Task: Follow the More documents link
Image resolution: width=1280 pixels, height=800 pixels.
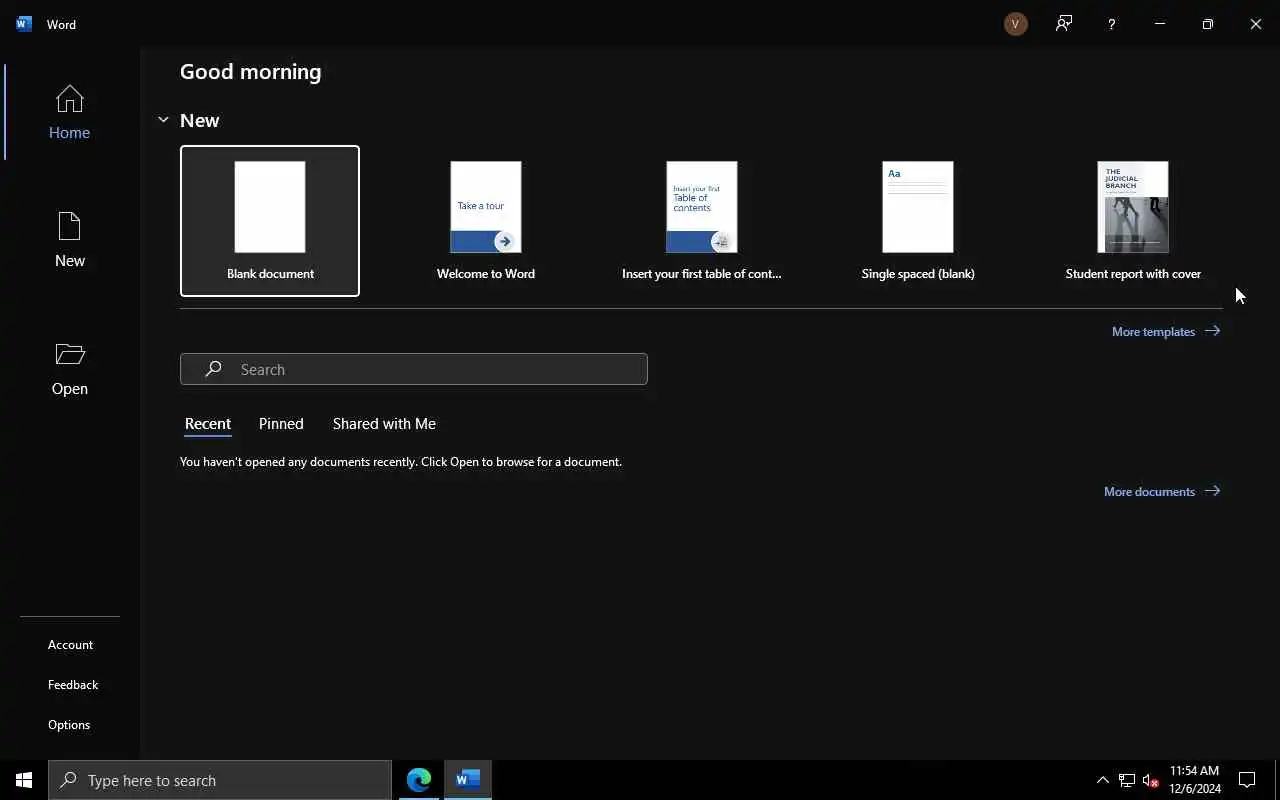Action: tap(1162, 491)
